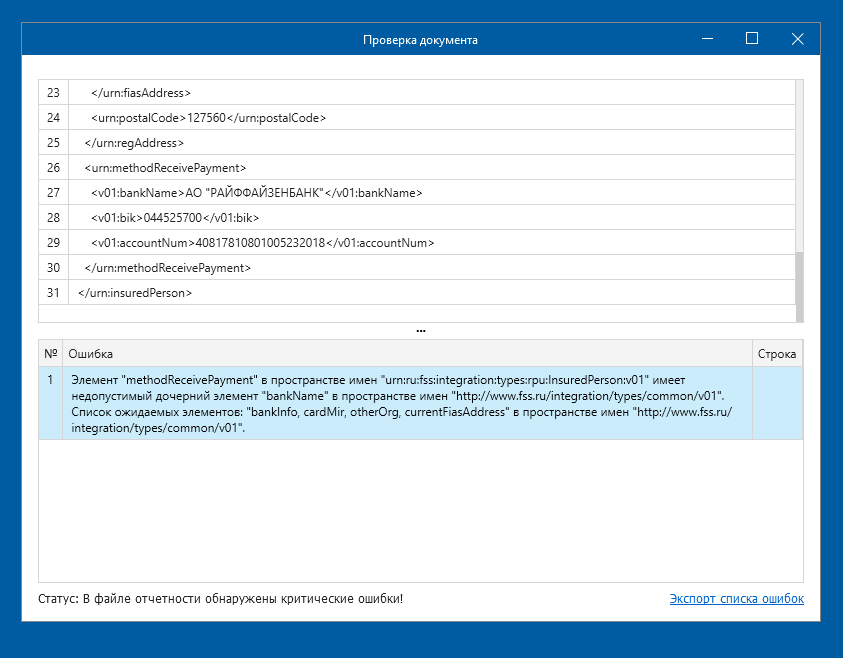Select line 27 with bankName РАЙФФАЙЗЕНБАНК
The image size is (843, 658).
pyautogui.click(x=417, y=192)
